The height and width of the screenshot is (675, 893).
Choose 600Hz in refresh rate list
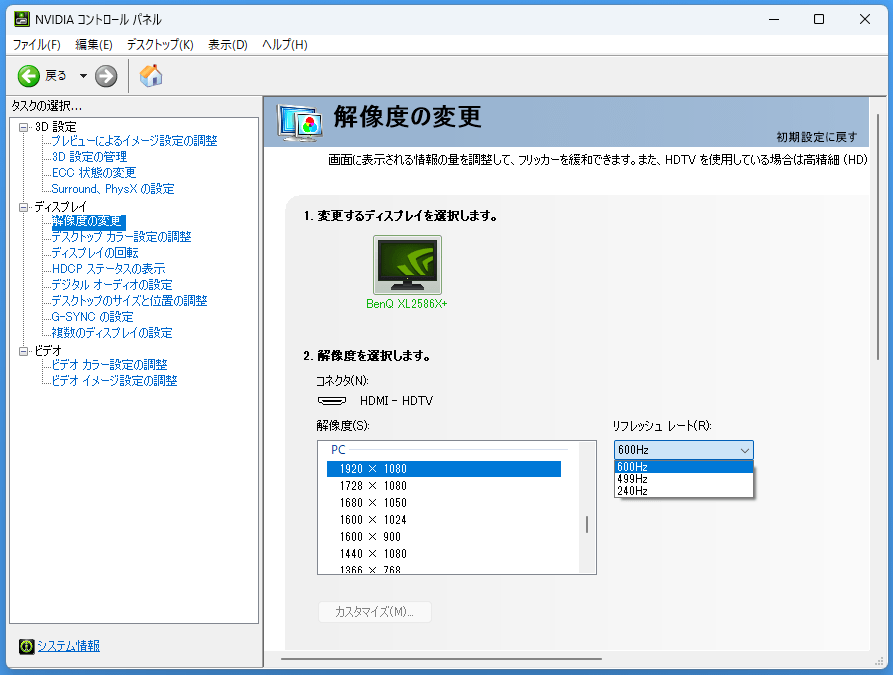683,467
